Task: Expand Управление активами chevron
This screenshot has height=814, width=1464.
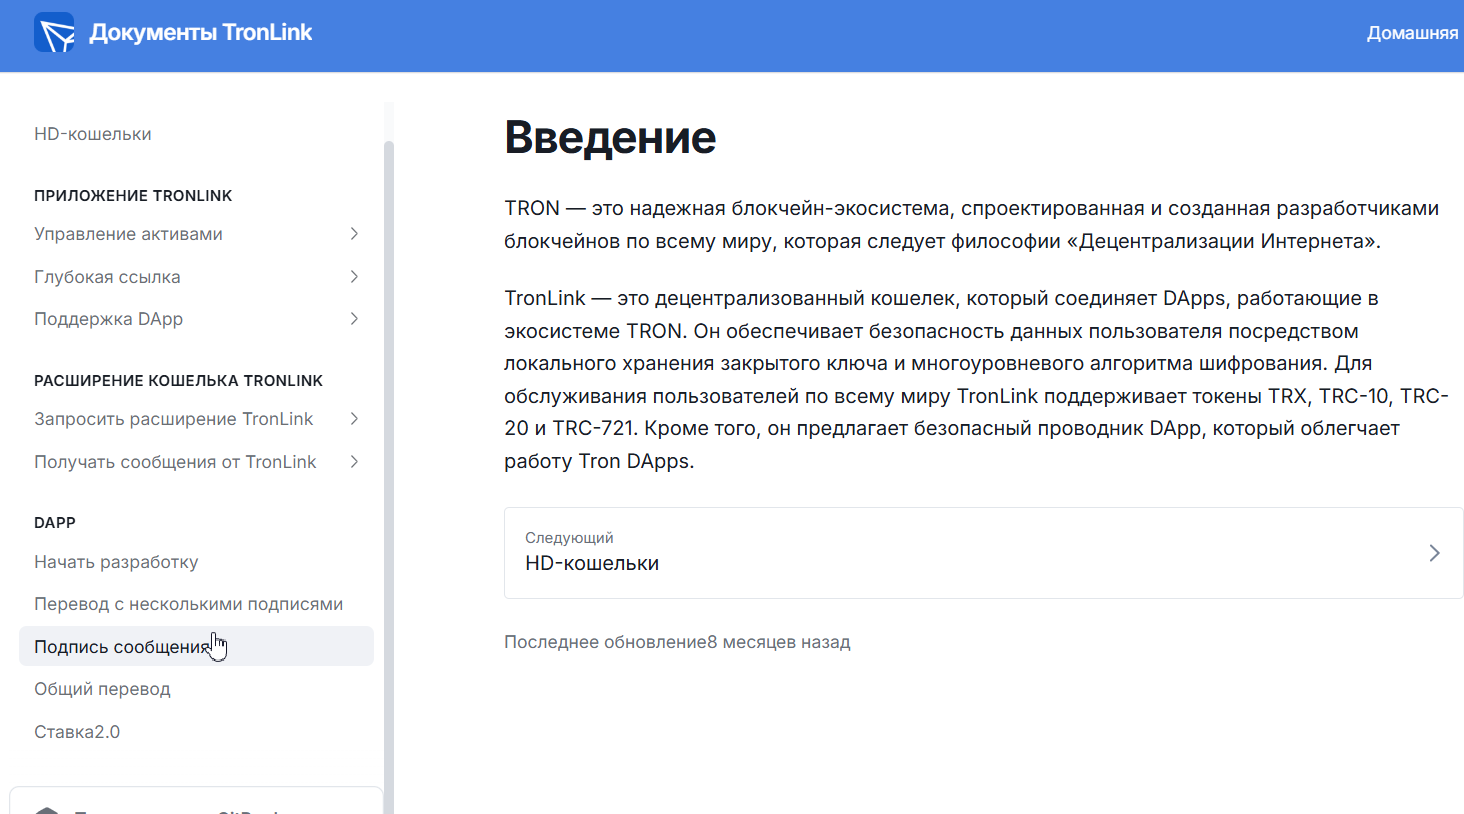Action: click(x=354, y=234)
